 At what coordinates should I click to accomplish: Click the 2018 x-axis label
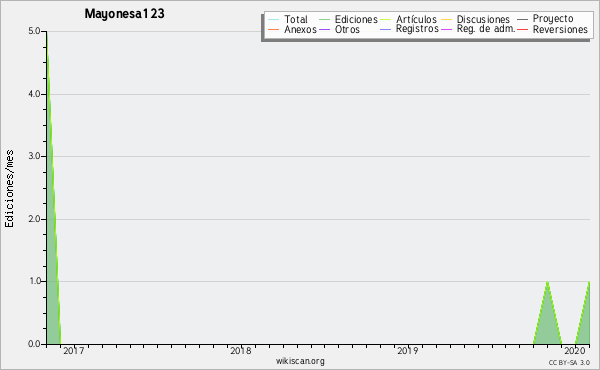click(241, 350)
